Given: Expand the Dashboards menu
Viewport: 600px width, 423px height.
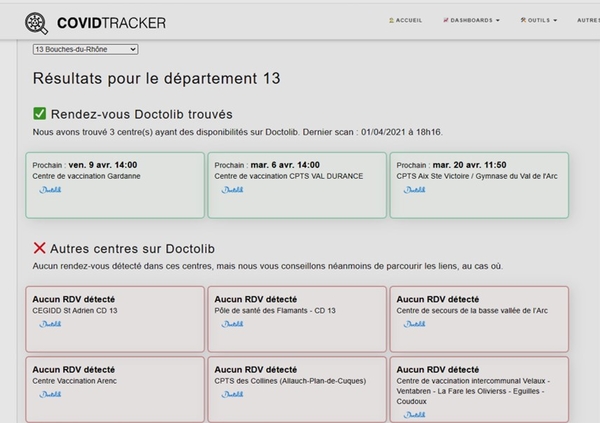Looking at the screenshot, I should (471, 20).
